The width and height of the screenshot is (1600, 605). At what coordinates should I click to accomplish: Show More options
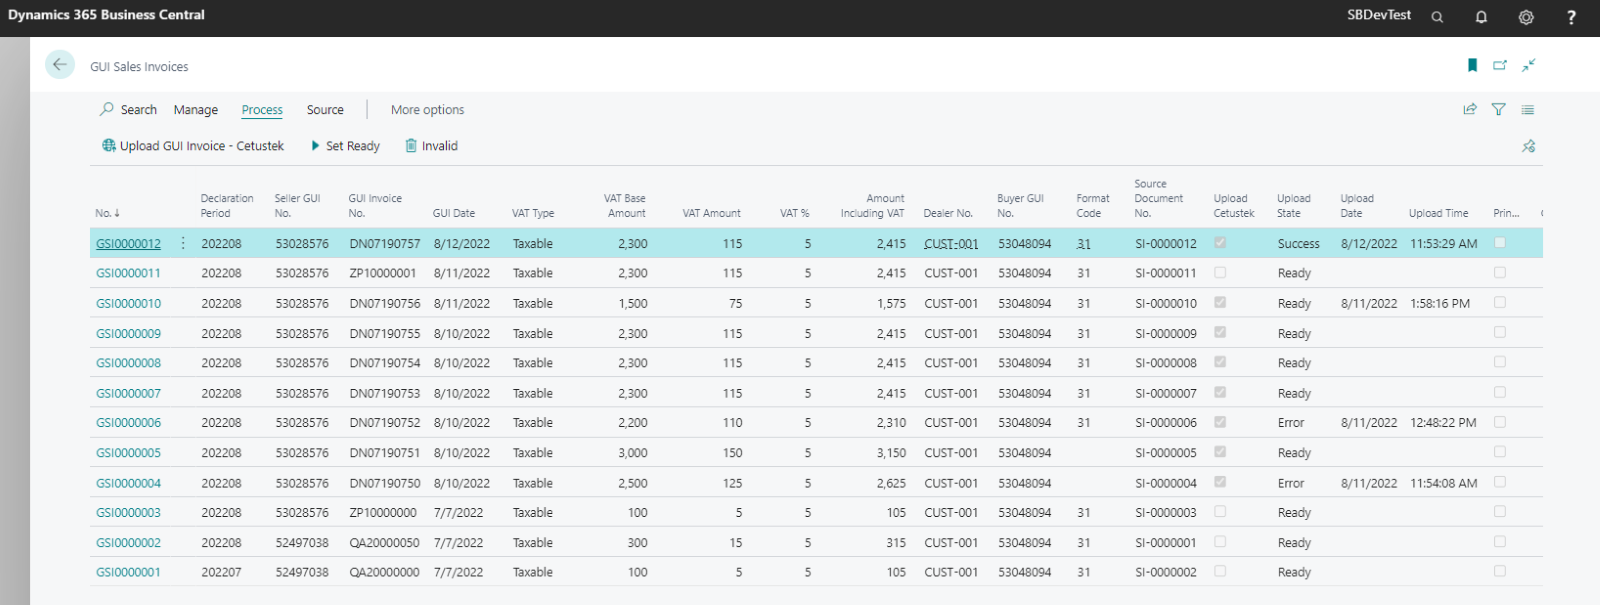point(427,110)
